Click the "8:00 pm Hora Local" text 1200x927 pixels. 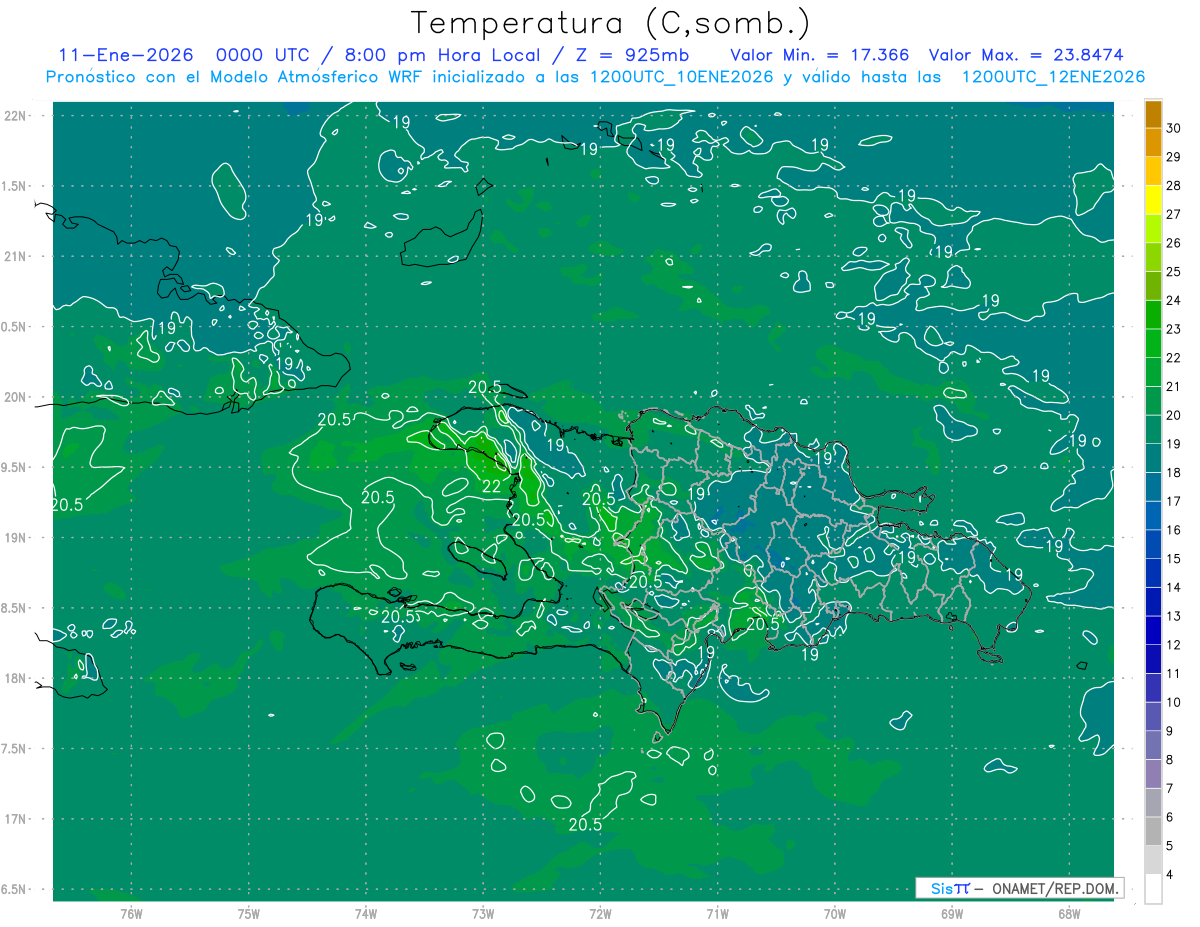(442, 55)
